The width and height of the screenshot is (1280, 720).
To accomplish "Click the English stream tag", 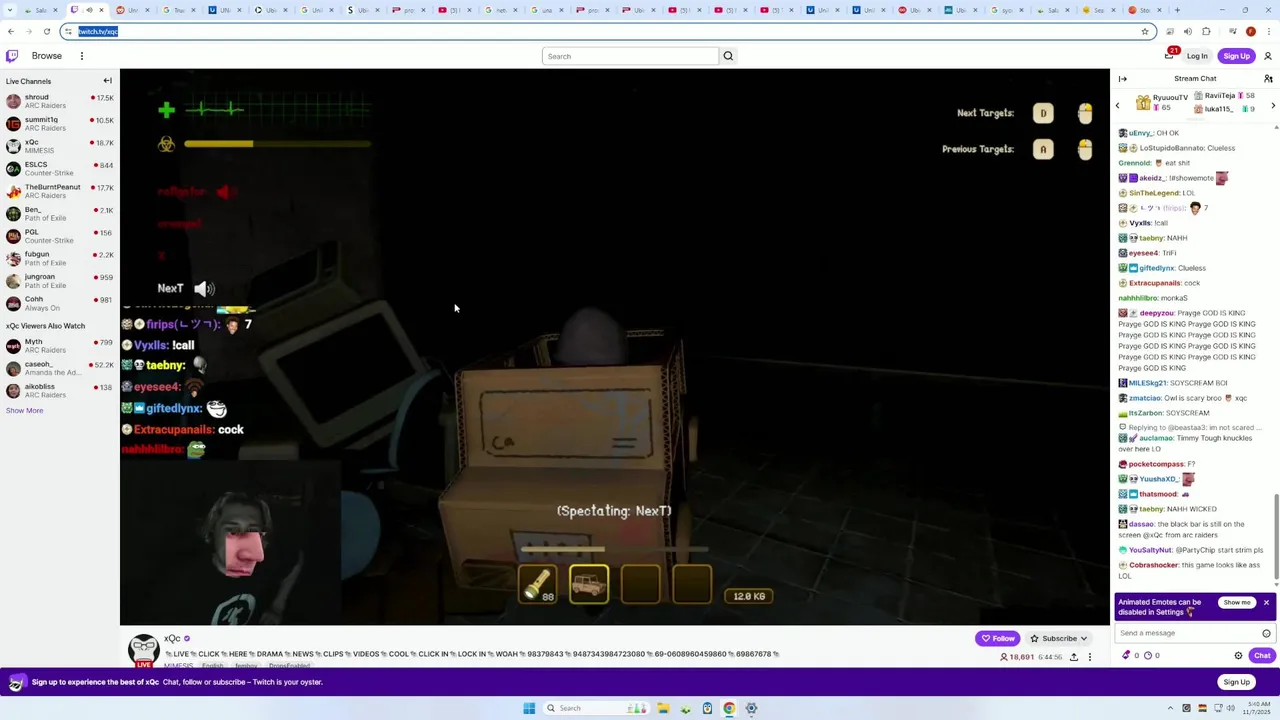I will [x=213, y=666].
